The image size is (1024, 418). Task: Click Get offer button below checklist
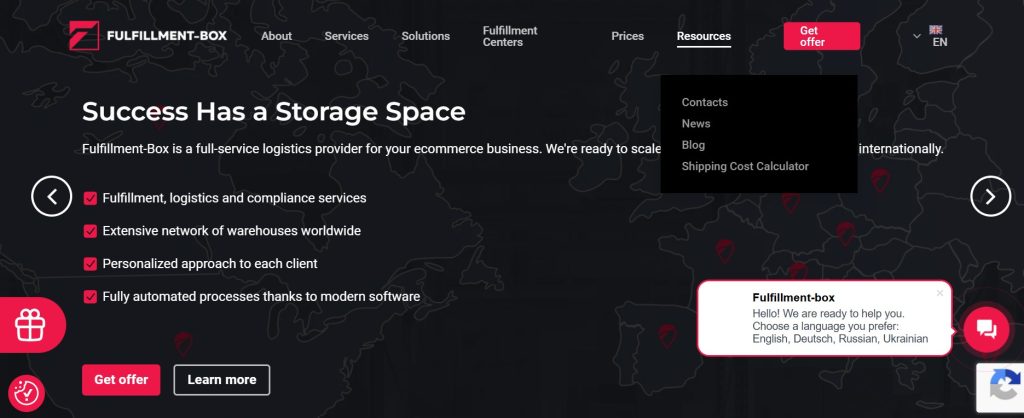(x=121, y=379)
